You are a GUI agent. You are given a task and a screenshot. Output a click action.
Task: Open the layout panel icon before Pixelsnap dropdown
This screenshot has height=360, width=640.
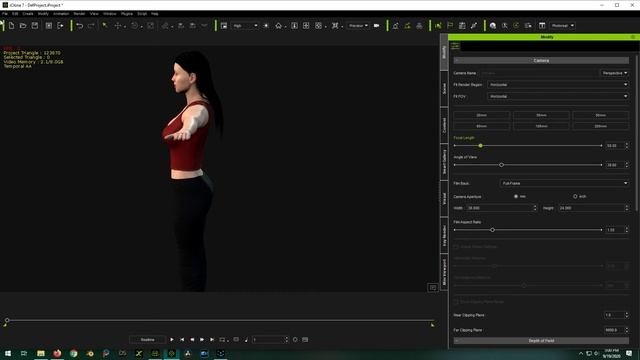(x=542, y=26)
